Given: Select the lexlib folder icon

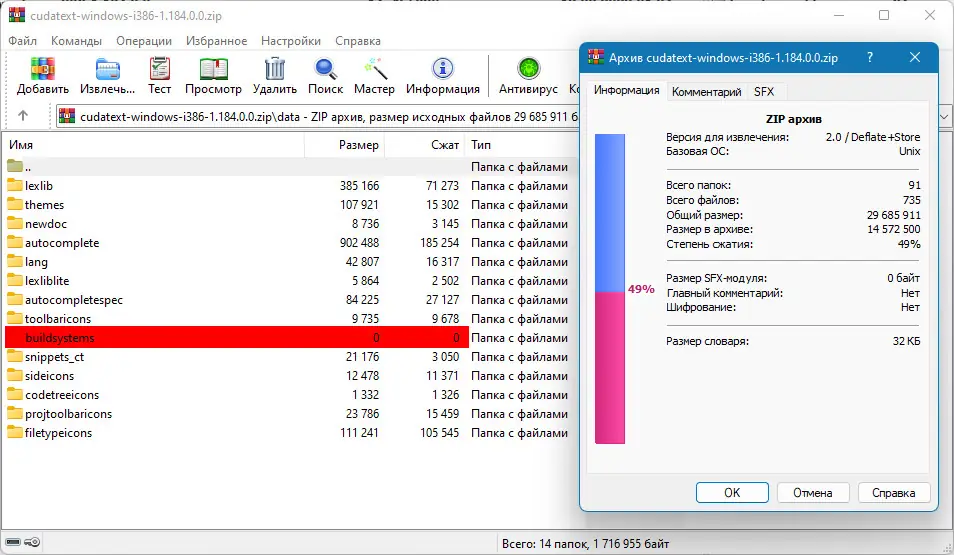Looking at the screenshot, I should point(15,185).
